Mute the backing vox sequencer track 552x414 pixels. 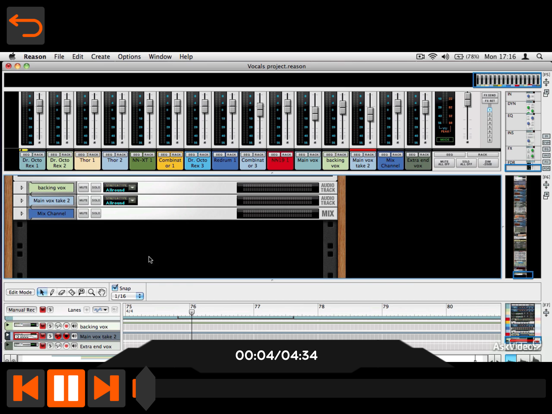click(43, 326)
